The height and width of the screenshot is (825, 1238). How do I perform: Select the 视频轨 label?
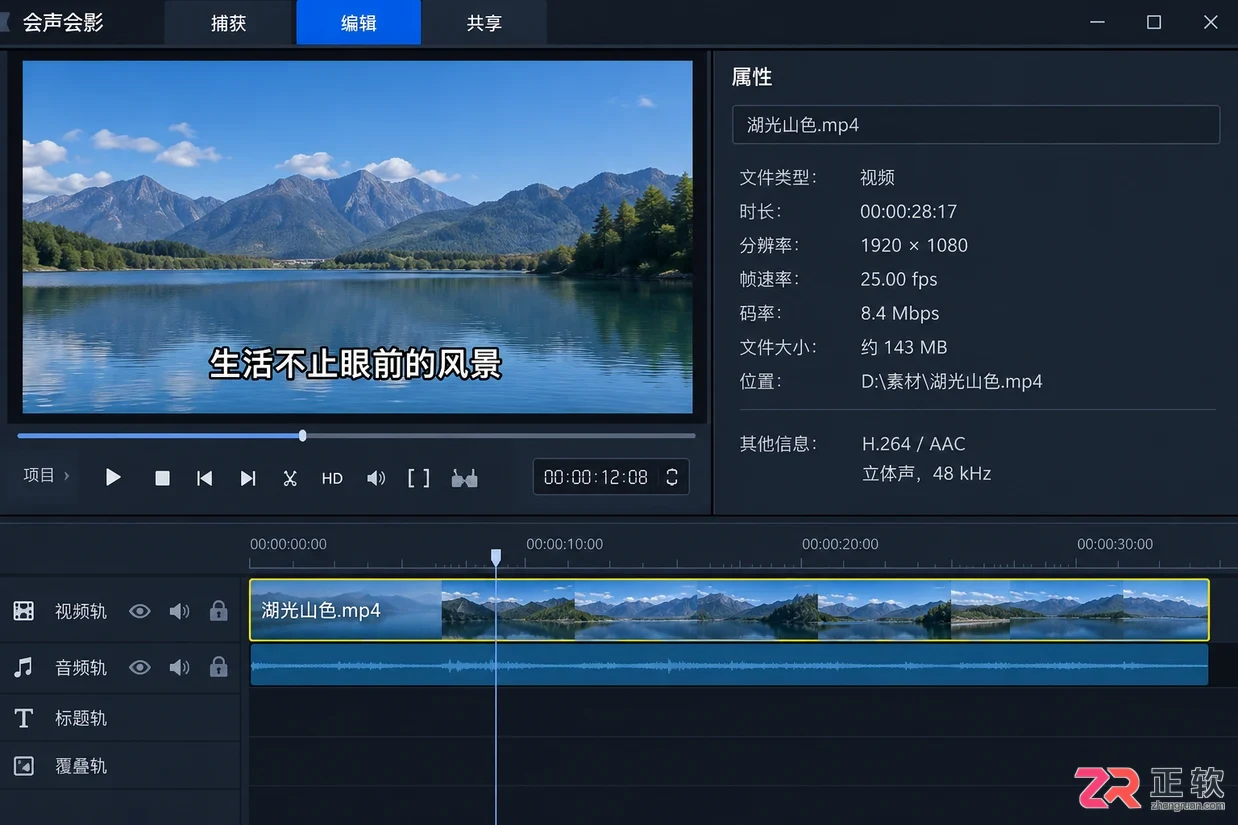81,611
